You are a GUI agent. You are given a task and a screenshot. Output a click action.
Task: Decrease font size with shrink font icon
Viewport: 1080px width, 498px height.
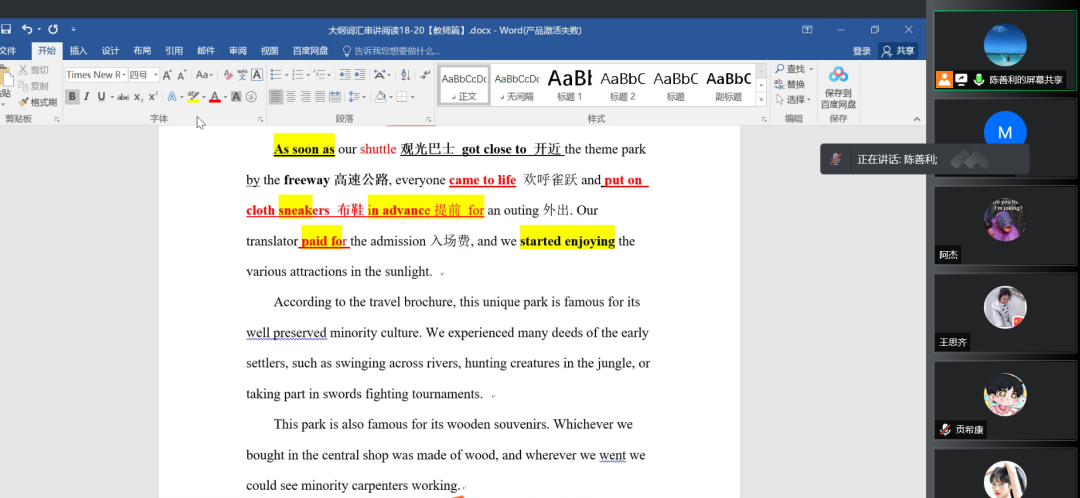click(183, 75)
